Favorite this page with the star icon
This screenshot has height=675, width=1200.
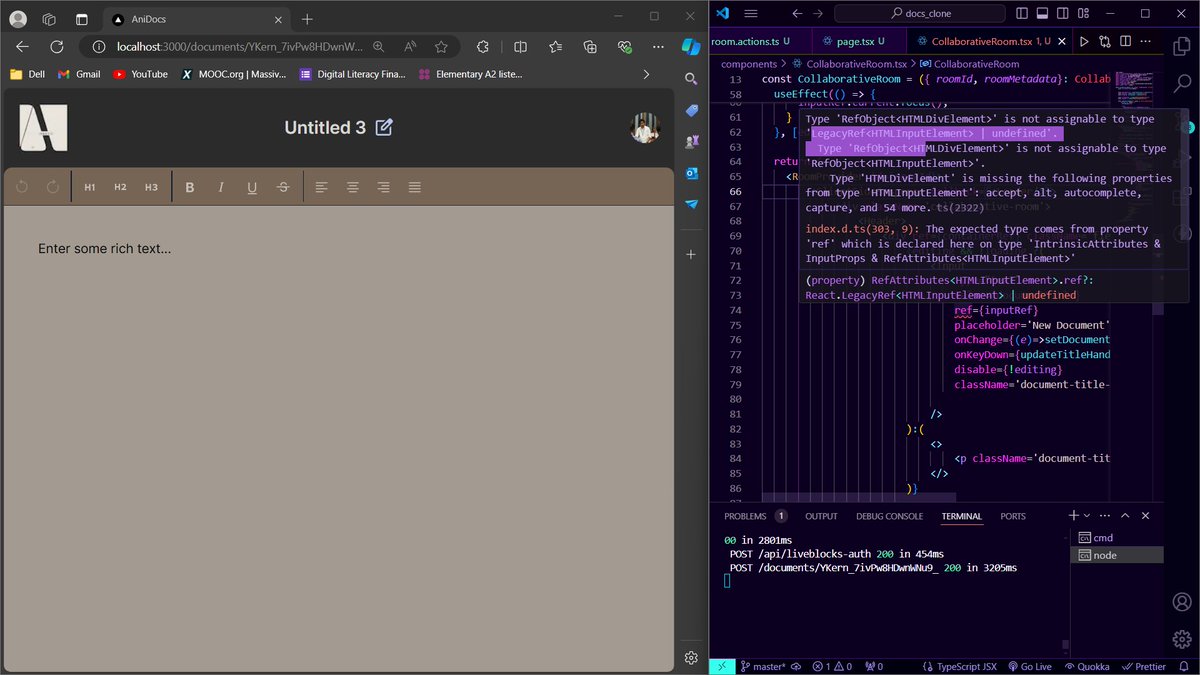(441, 47)
